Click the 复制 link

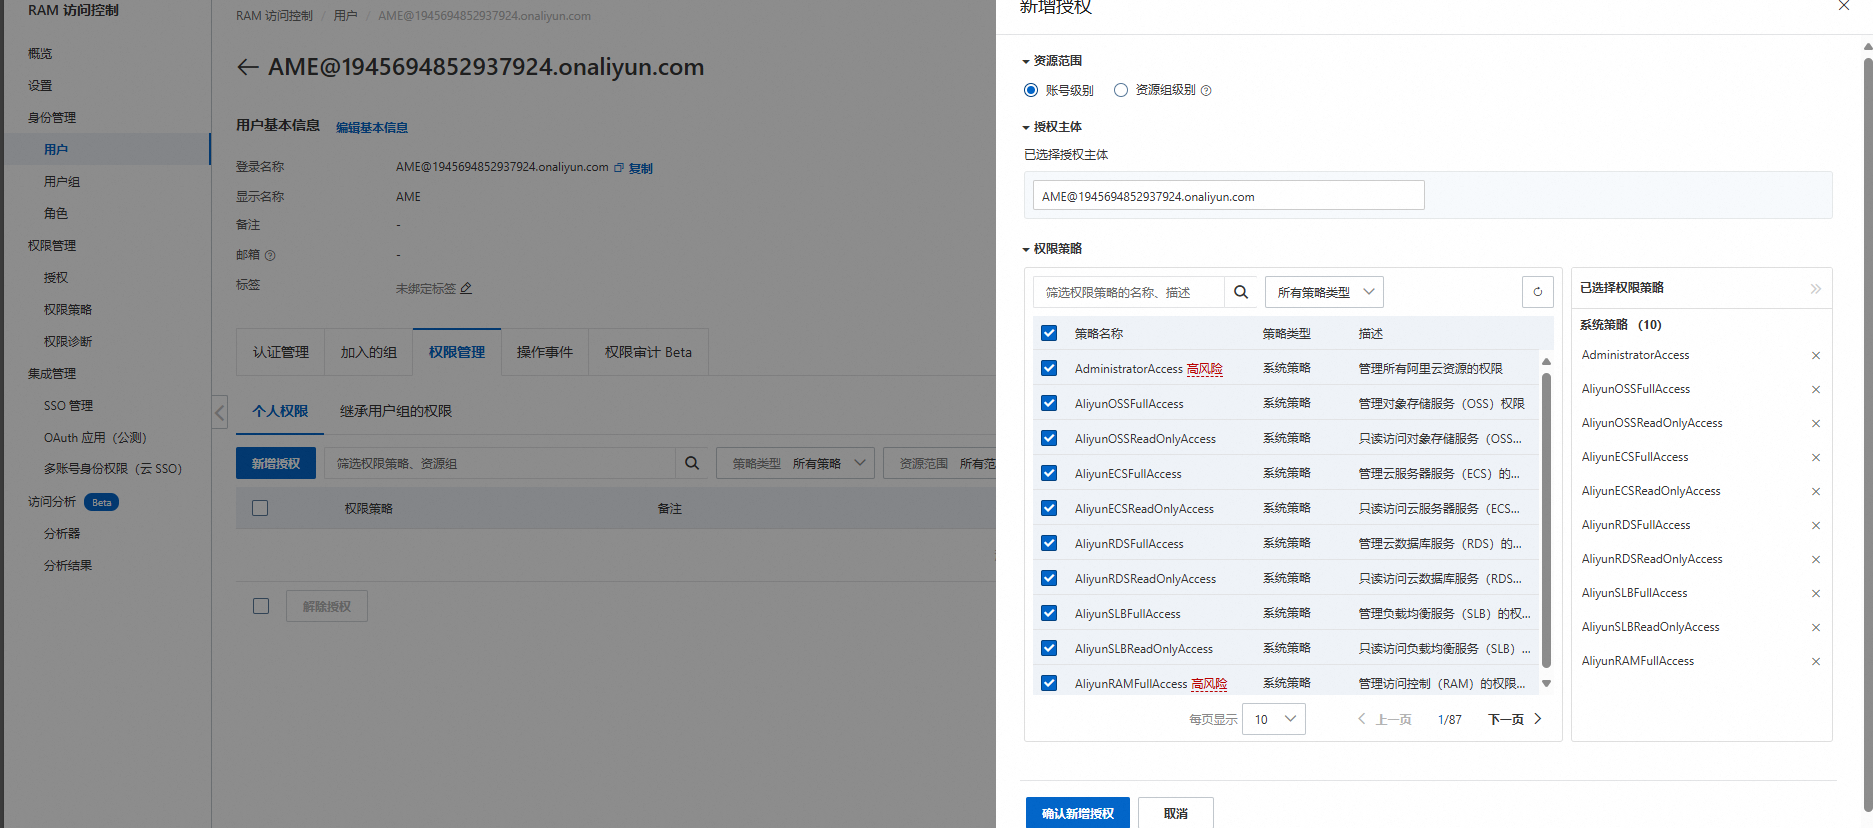[640, 168]
